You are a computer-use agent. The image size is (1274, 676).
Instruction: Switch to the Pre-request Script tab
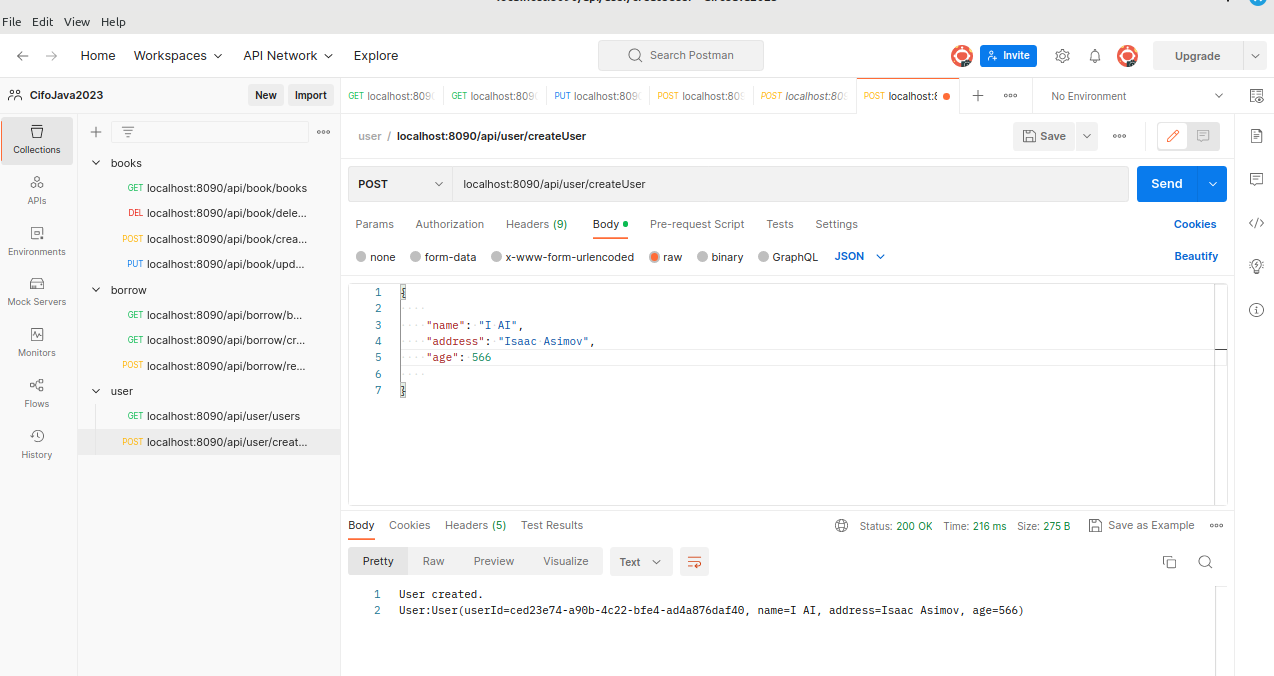click(x=697, y=224)
